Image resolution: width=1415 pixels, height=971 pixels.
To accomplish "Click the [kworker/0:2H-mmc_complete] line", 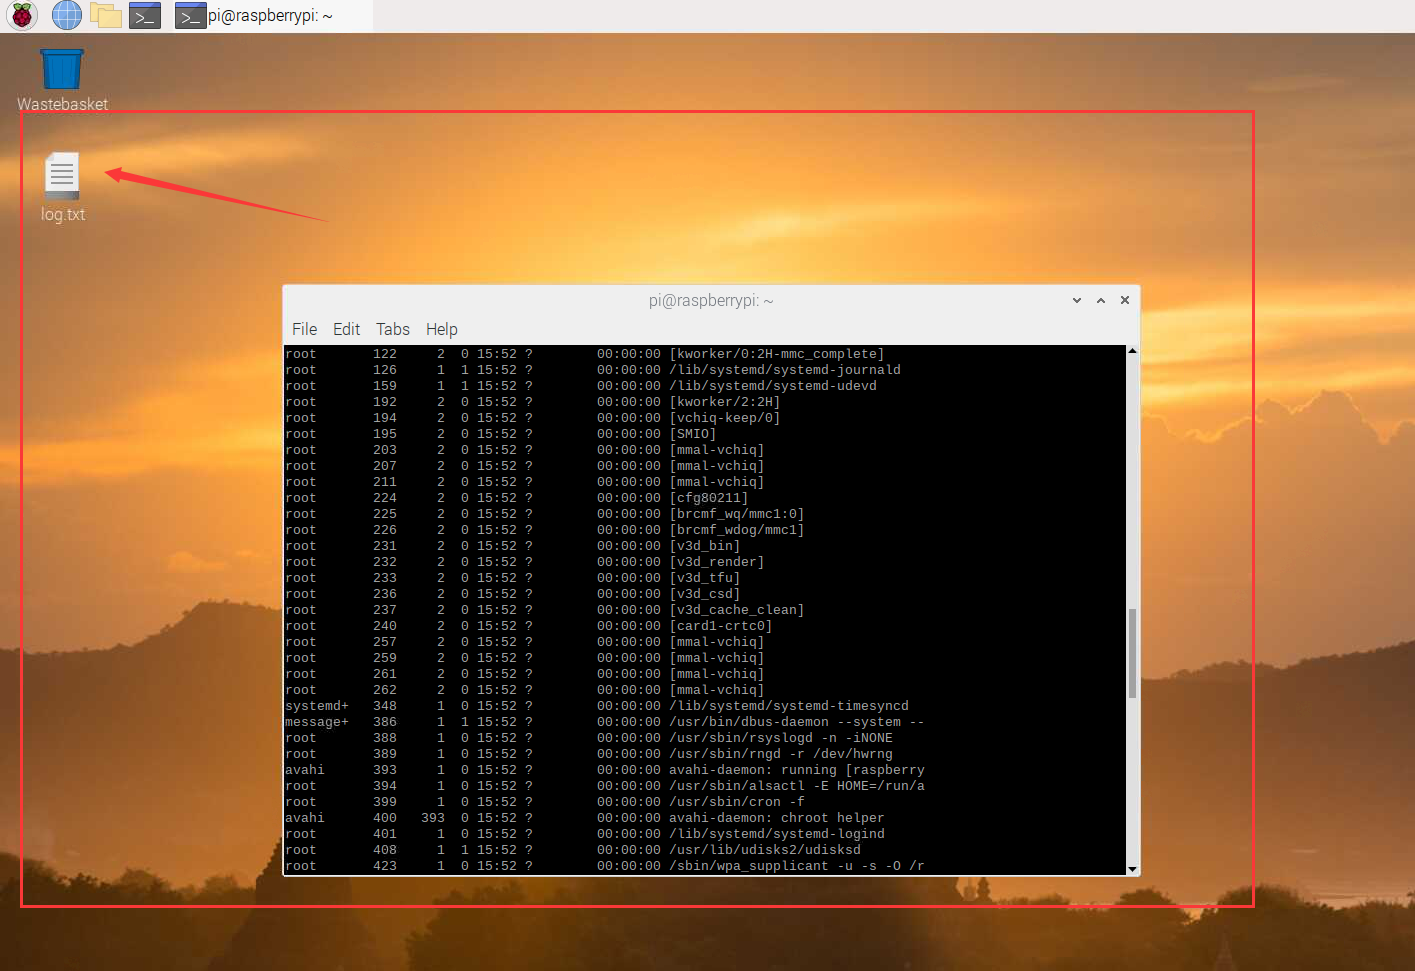I will coord(585,354).
